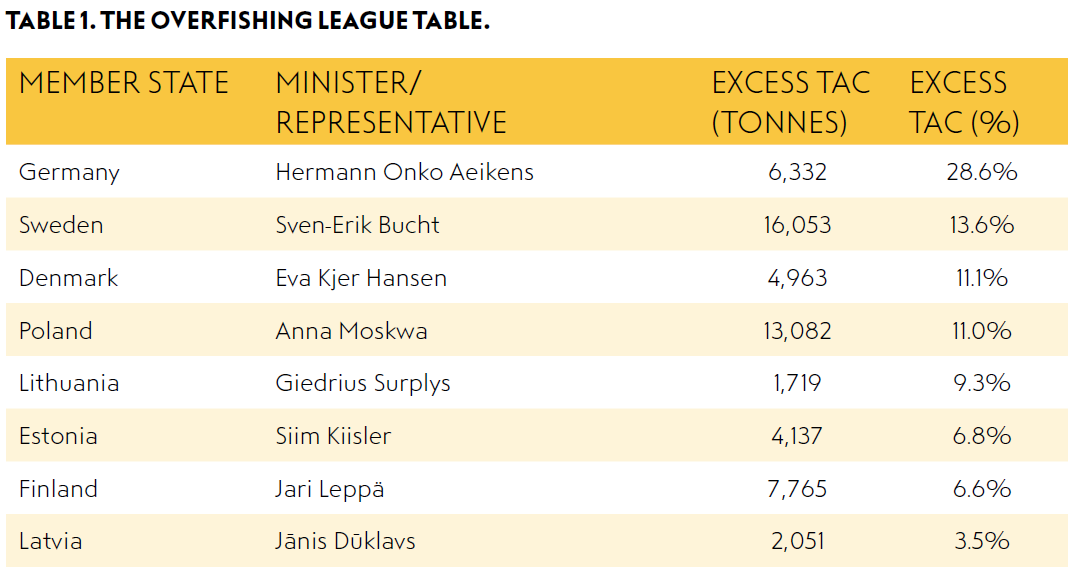
Task: Select Latvia's 3.5% excess value
Action: (981, 542)
